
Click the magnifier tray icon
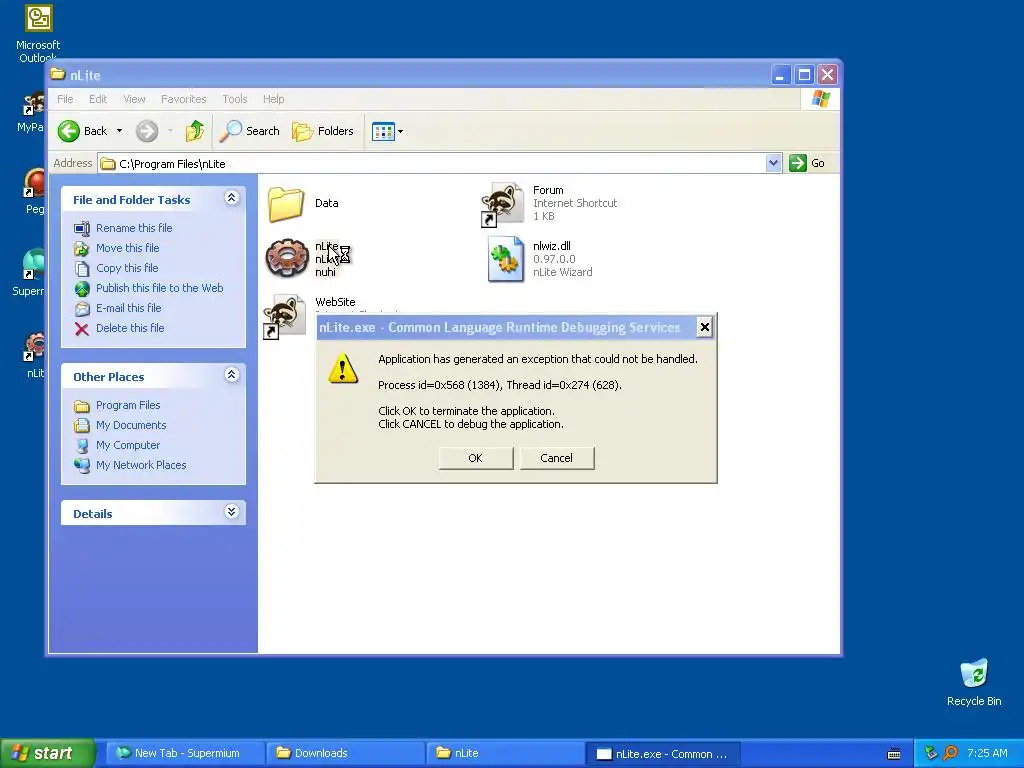(950, 753)
